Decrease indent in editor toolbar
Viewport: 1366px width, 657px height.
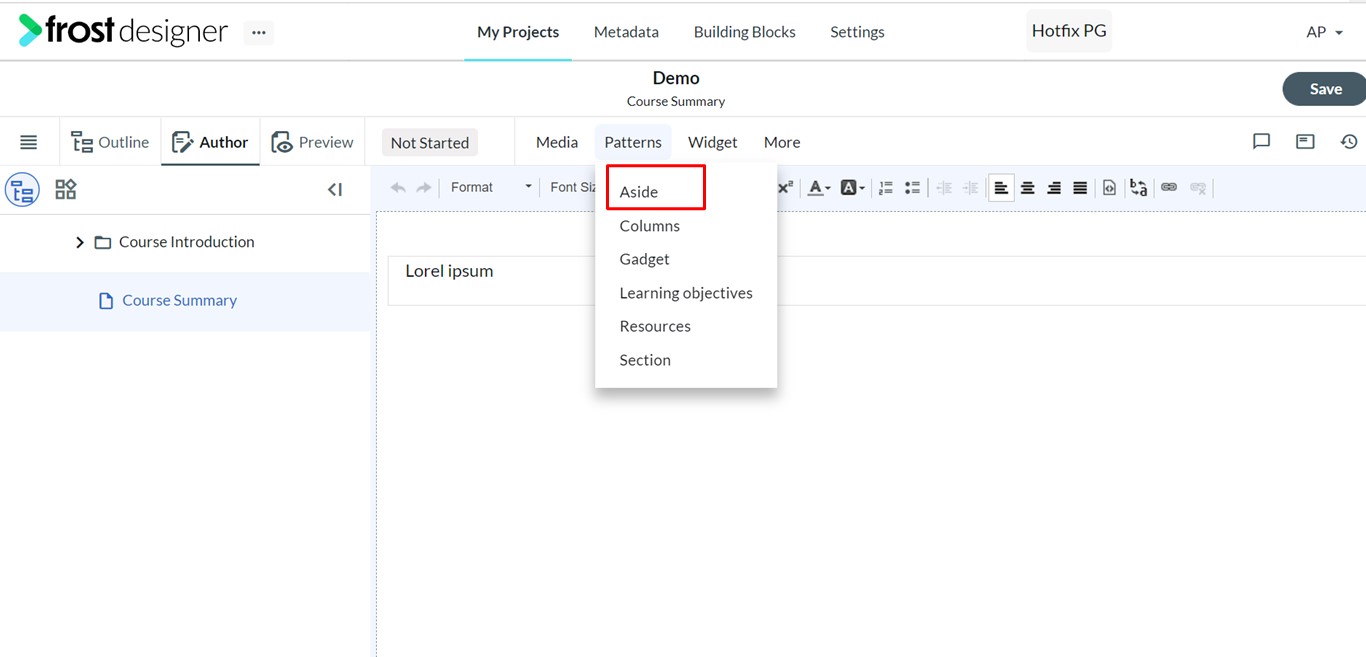(944, 187)
